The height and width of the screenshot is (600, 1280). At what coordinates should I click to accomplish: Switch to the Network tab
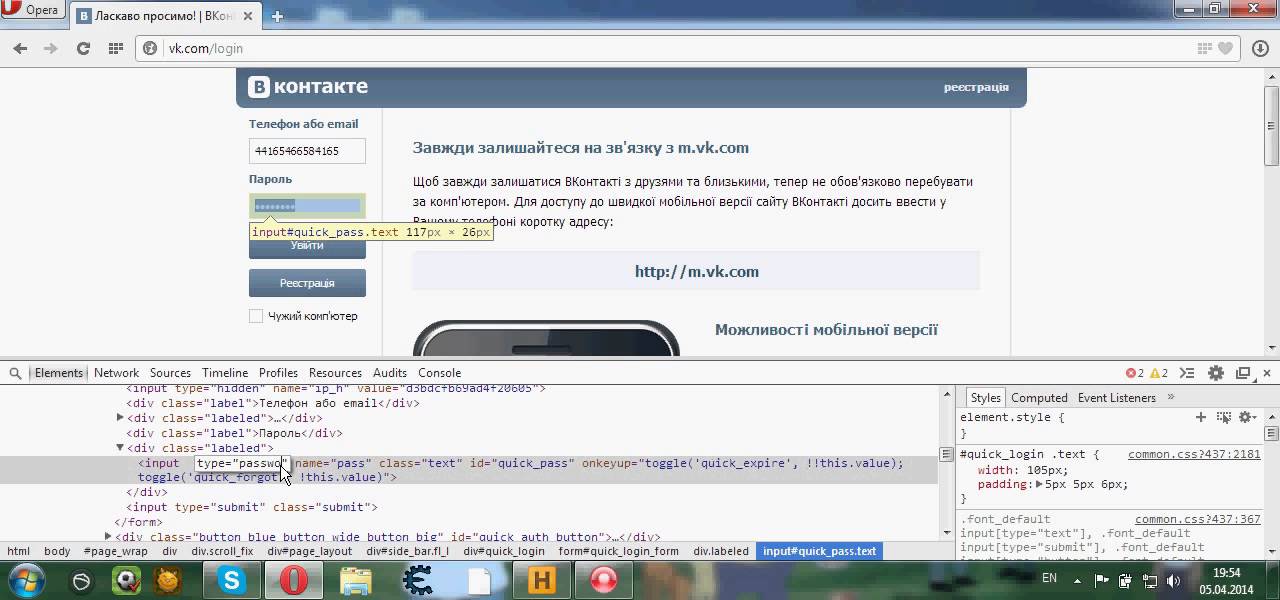coord(116,373)
